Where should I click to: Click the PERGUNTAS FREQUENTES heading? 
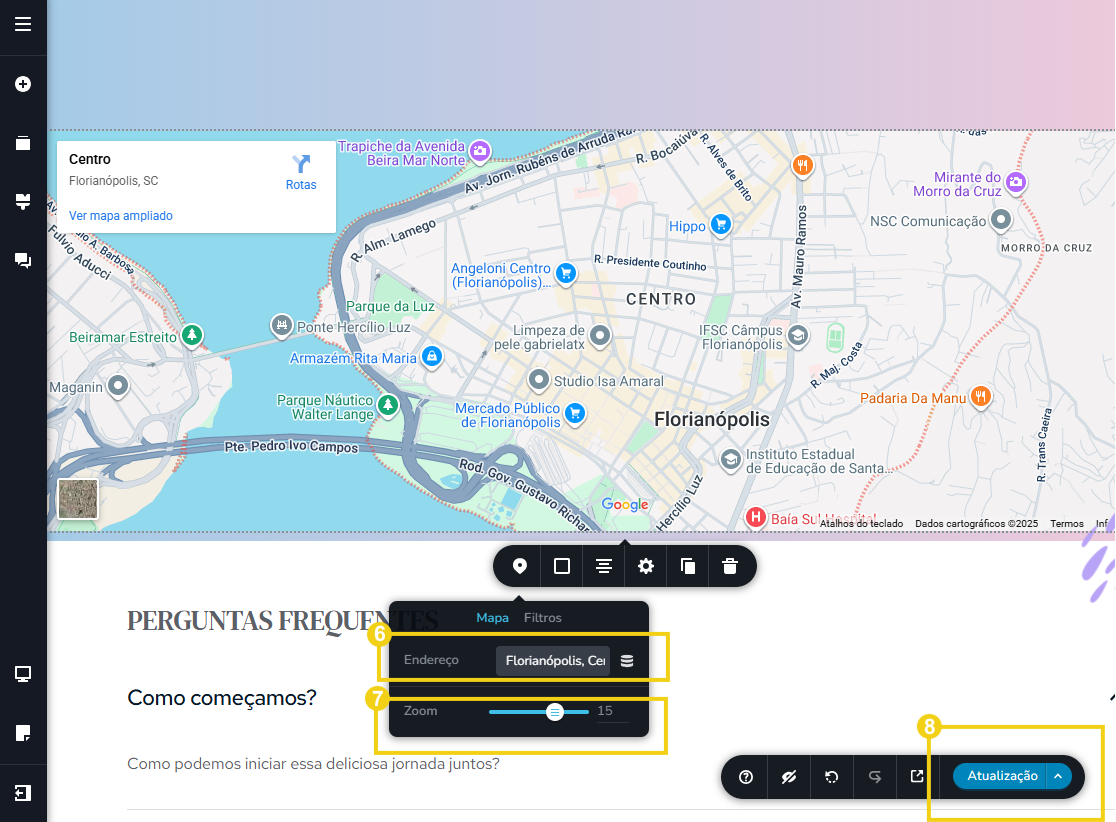[283, 621]
